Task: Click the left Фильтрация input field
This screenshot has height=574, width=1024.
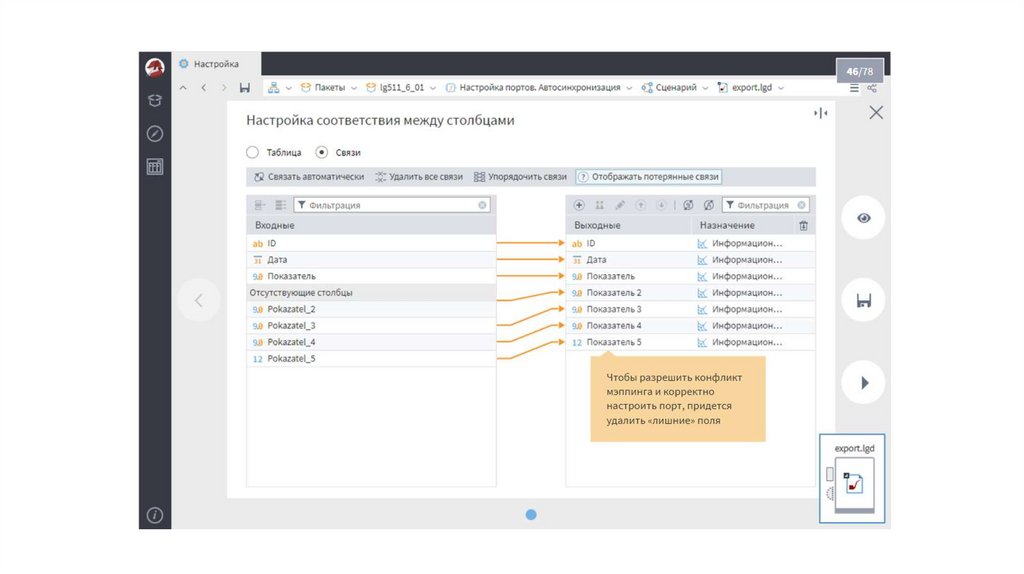Action: [390, 205]
